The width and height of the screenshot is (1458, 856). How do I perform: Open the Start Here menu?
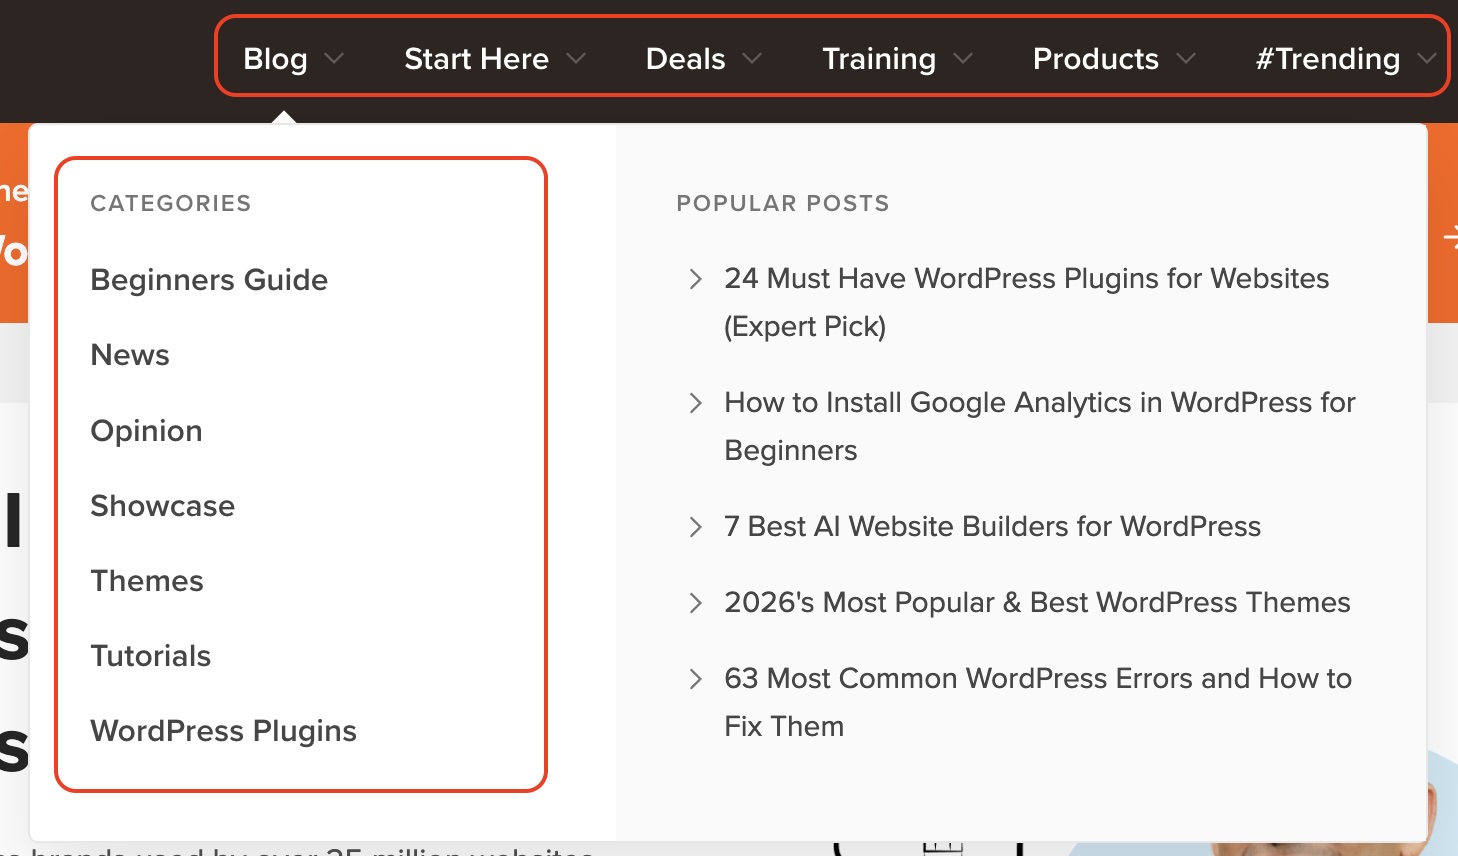(476, 59)
